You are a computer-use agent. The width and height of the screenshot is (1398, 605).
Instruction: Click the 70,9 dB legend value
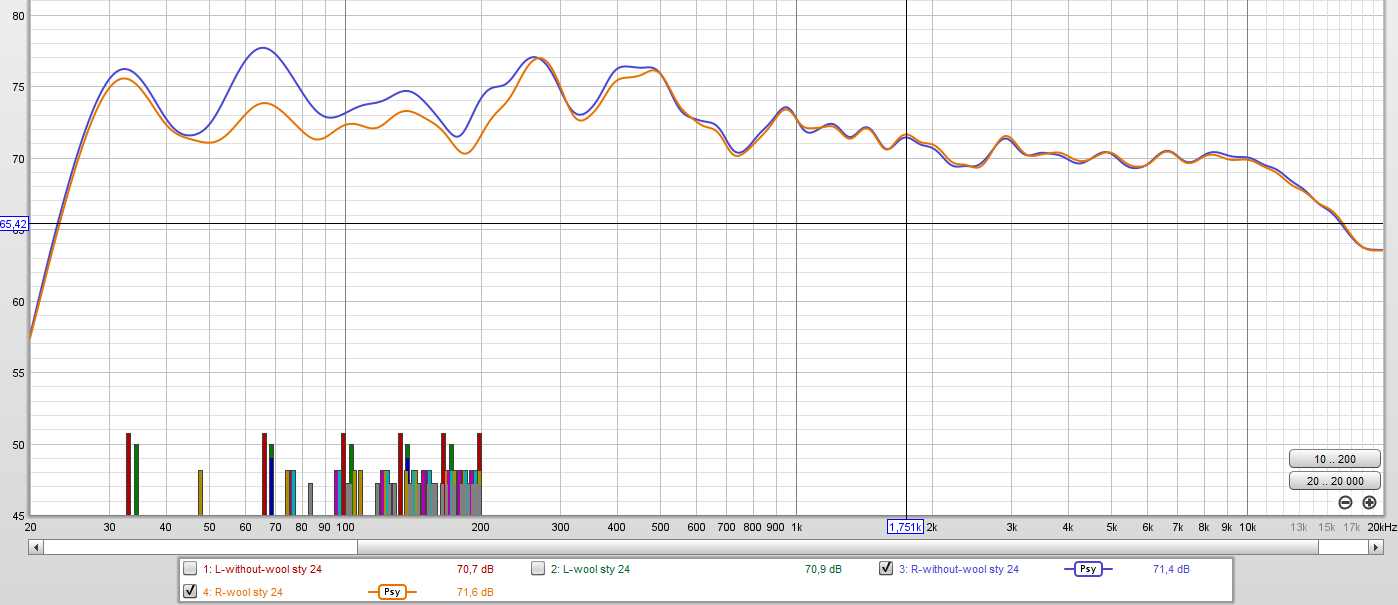(823, 569)
